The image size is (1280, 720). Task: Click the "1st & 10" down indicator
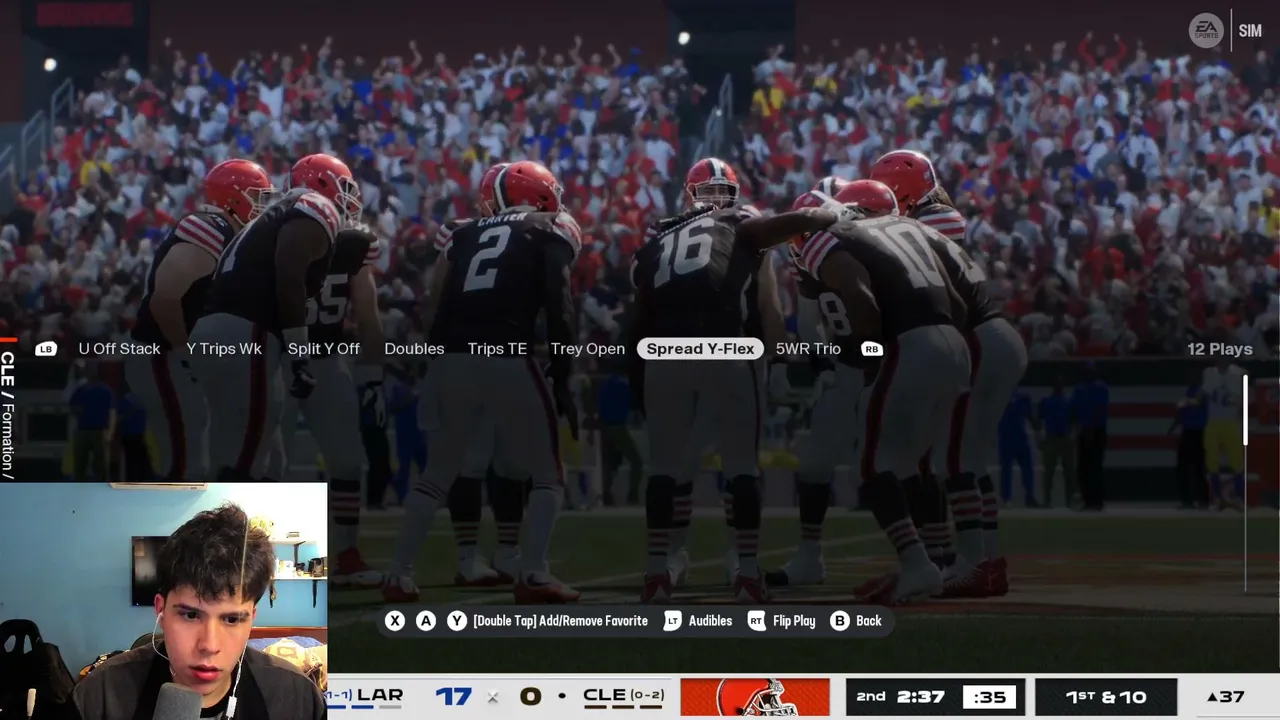1106,697
